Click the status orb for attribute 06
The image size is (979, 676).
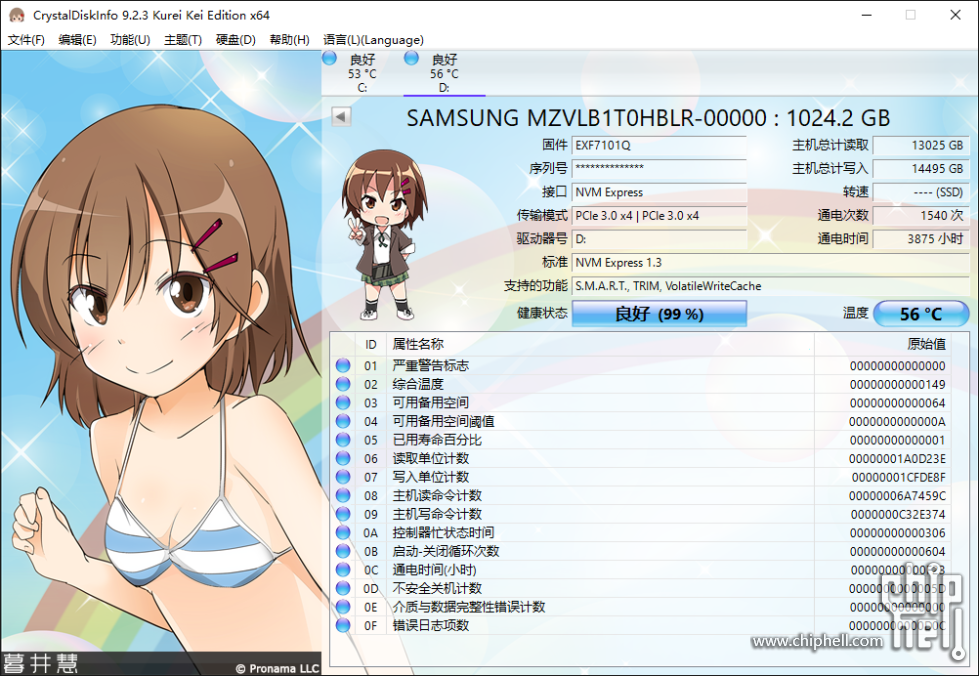[343, 458]
